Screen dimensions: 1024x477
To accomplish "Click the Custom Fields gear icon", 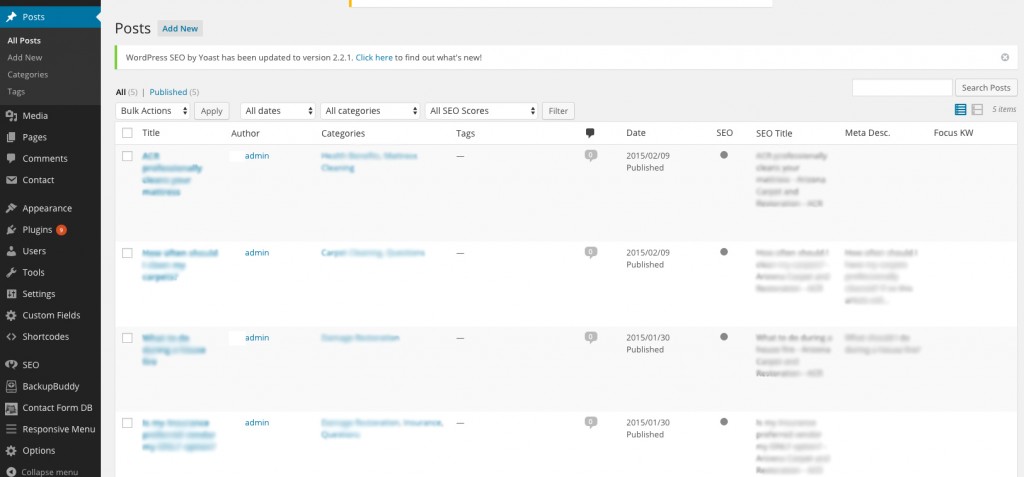I will [x=11, y=316].
